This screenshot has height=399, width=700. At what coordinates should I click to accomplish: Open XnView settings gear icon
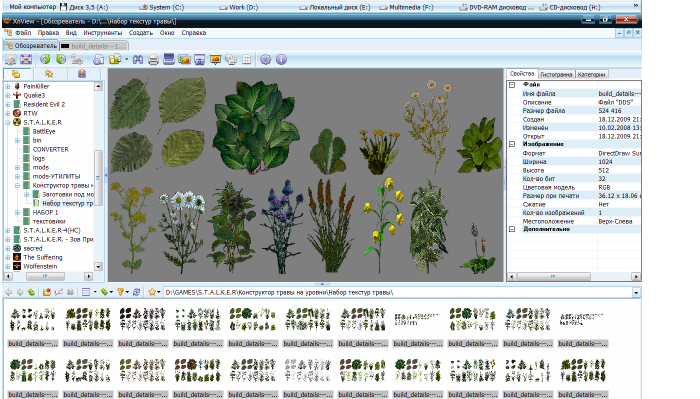(266, 59)
